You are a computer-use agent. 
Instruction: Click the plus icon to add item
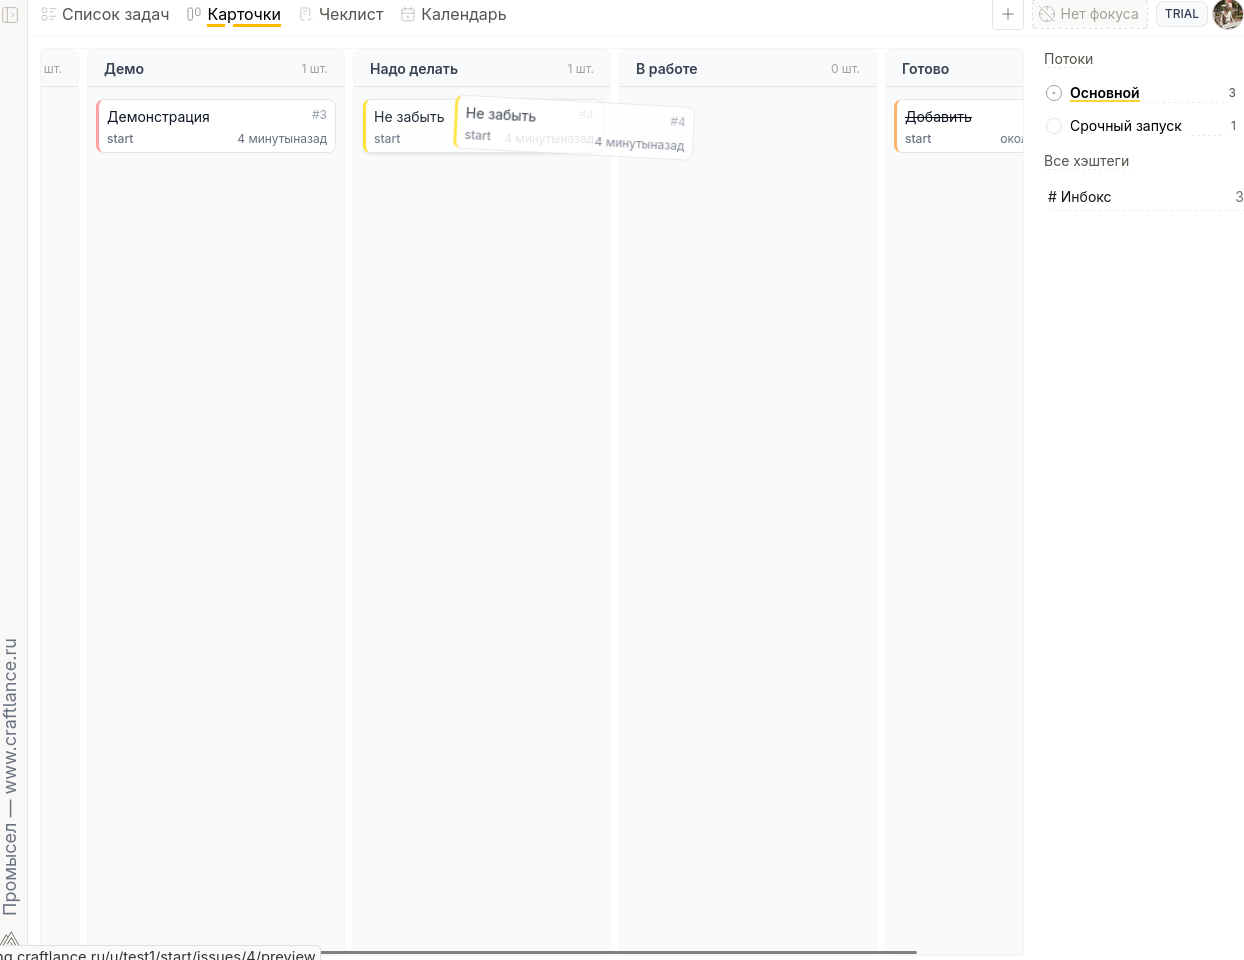click(1007, 14)
